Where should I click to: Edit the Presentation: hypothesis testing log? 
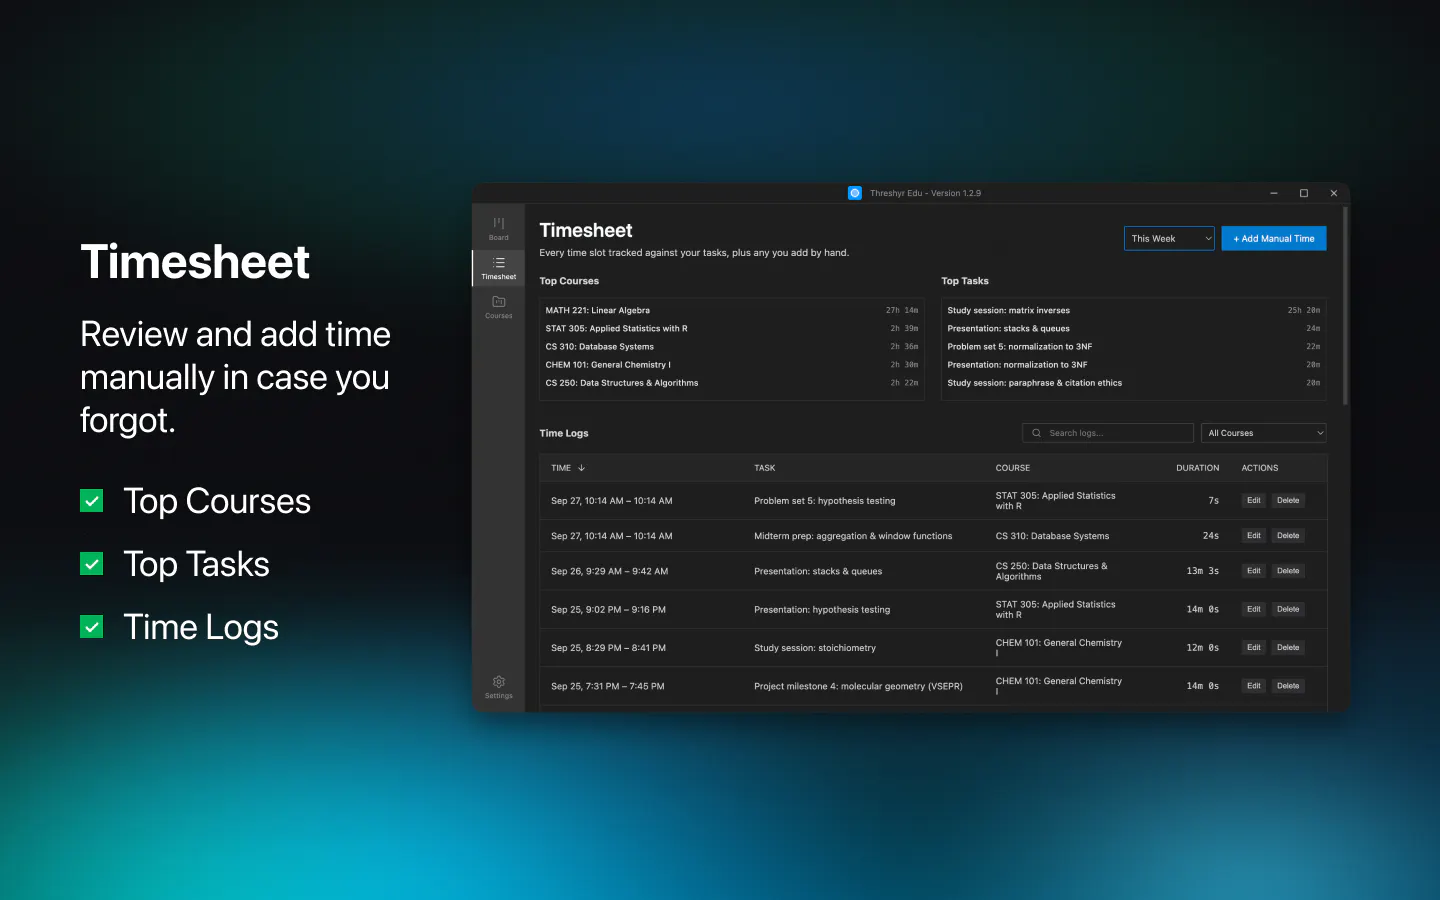(1253, 609)
